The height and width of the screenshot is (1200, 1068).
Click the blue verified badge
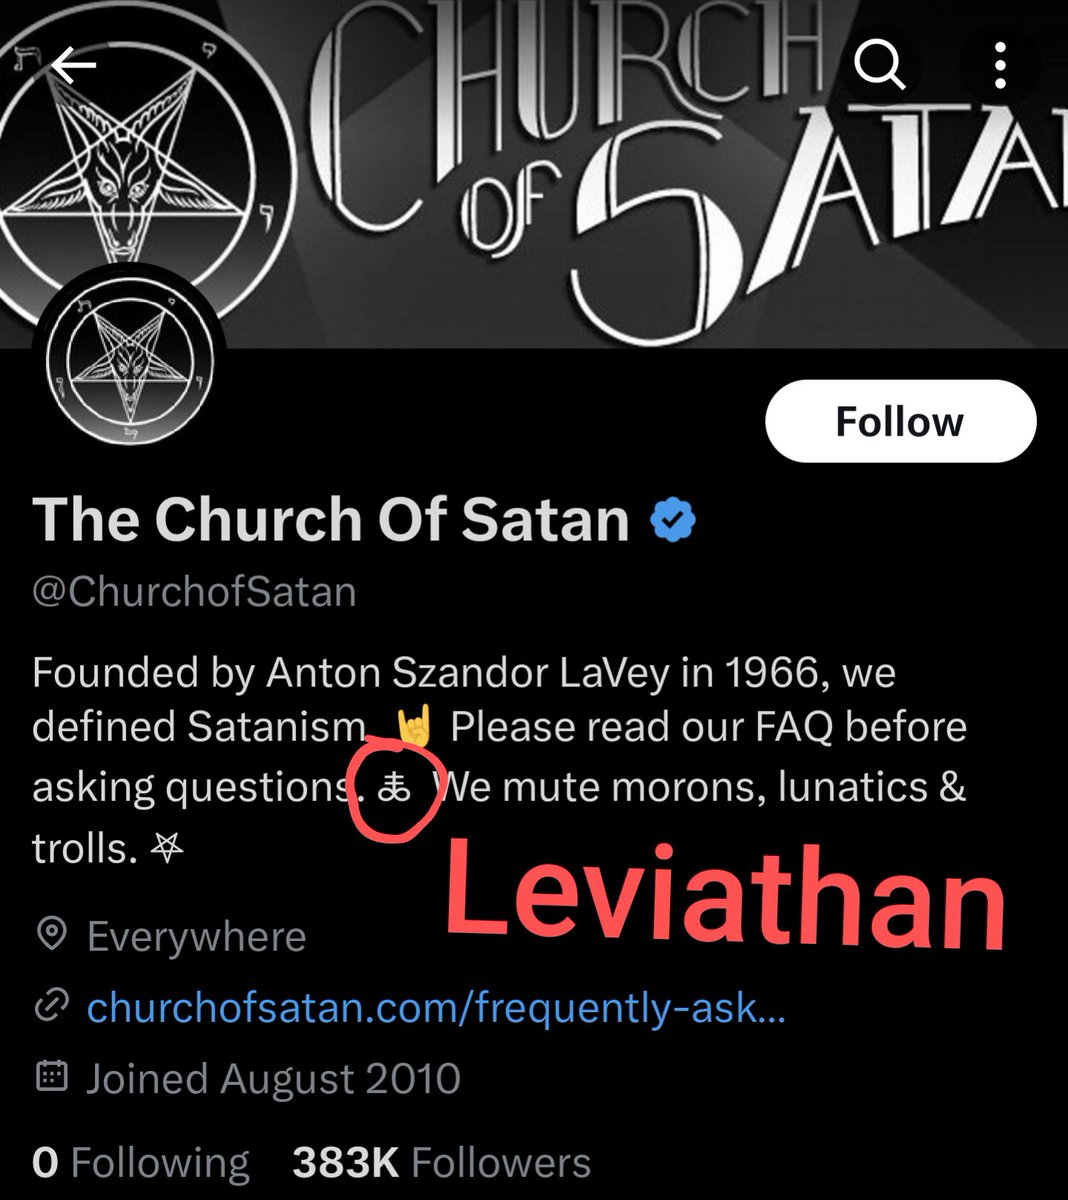[x=674, y=520]
